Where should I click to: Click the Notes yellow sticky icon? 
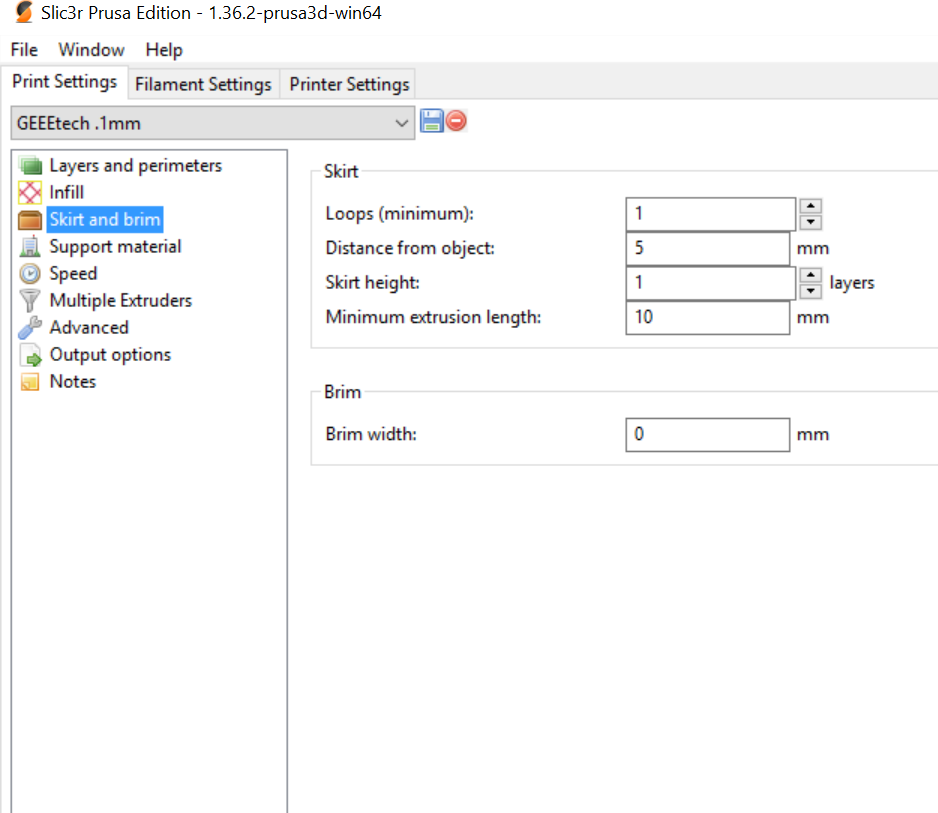[x=30, y=382]
